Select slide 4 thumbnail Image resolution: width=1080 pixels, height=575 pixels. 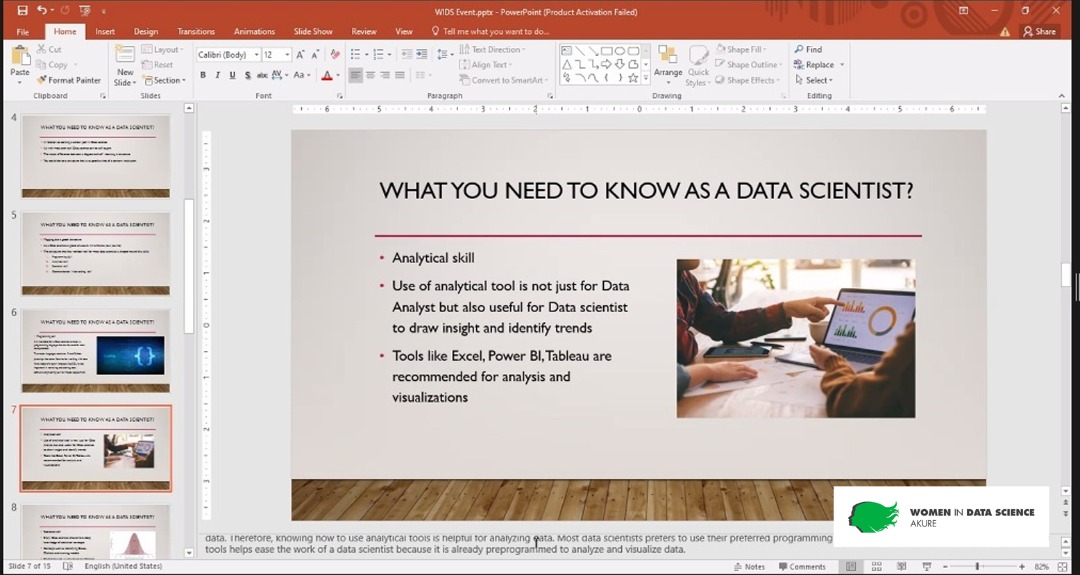pyautogui.click(x=96, y=156)
